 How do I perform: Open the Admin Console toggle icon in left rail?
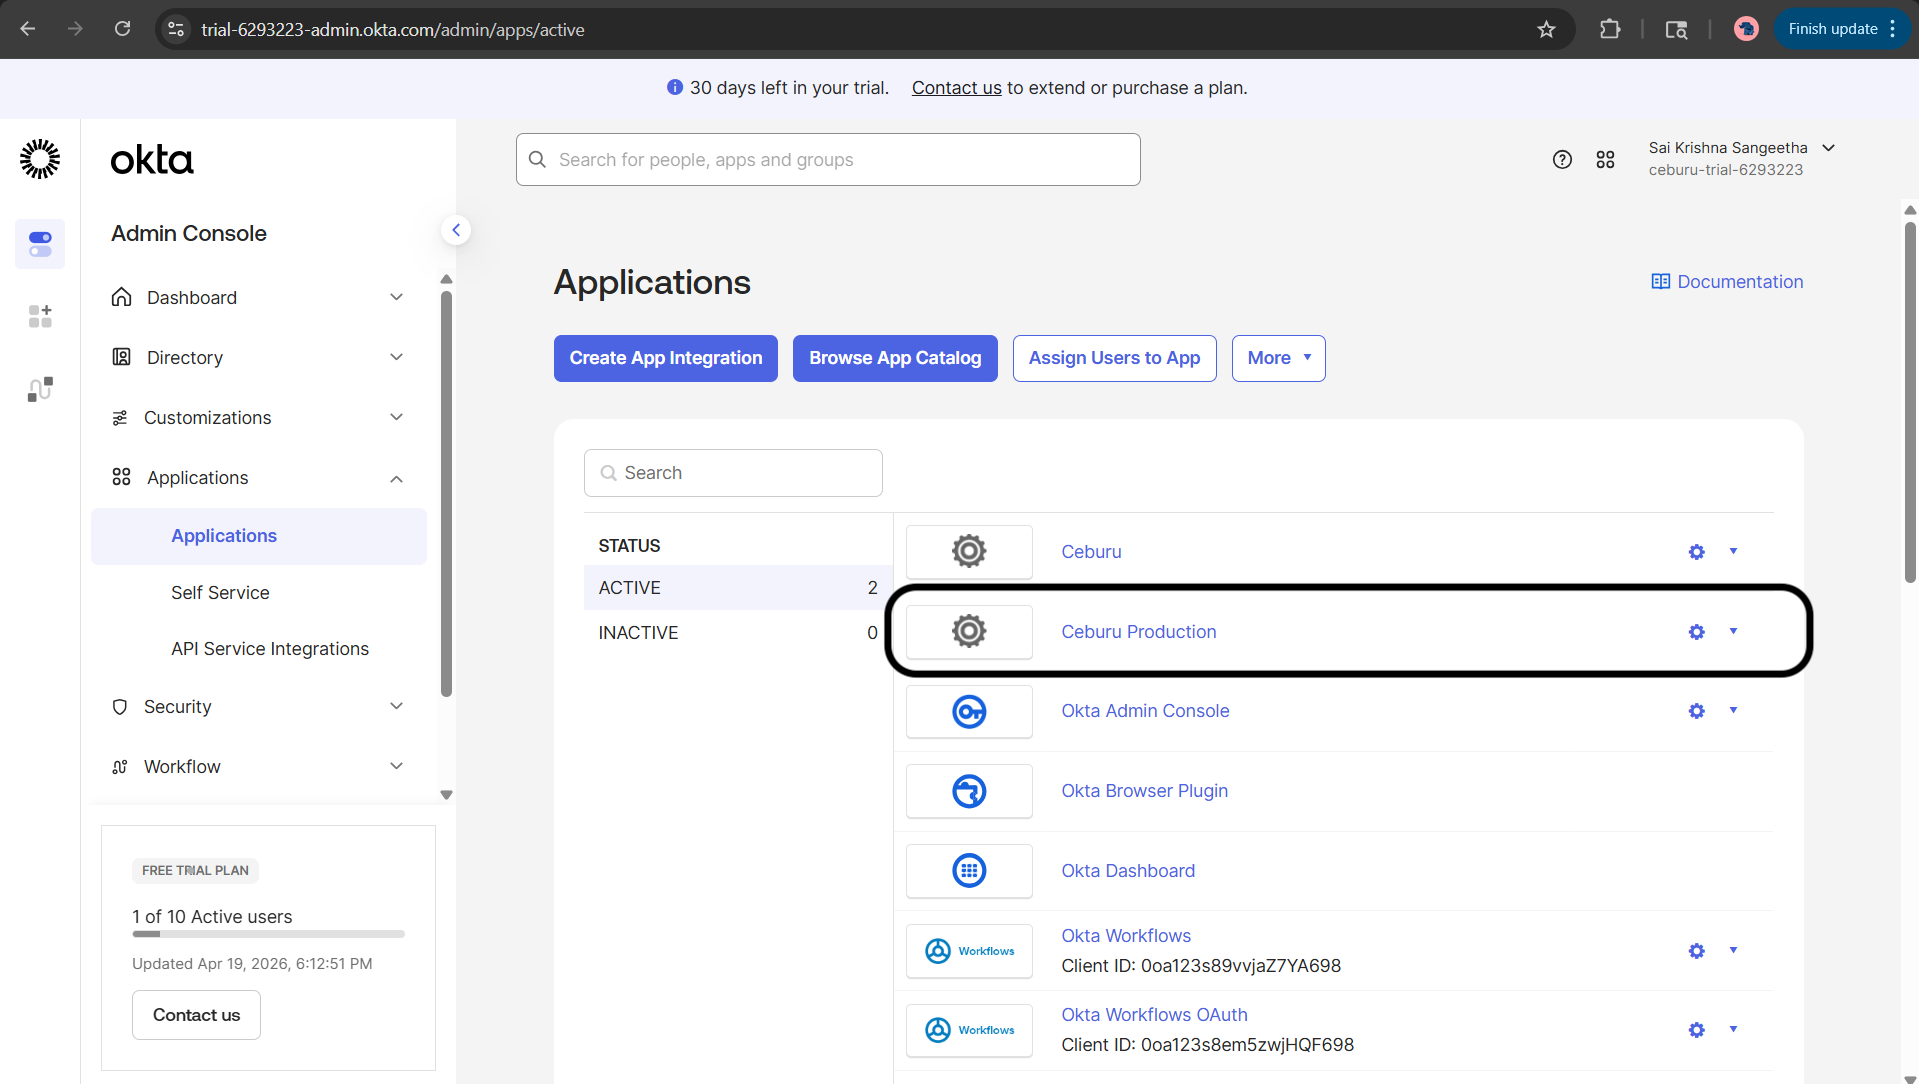(40, 244)
